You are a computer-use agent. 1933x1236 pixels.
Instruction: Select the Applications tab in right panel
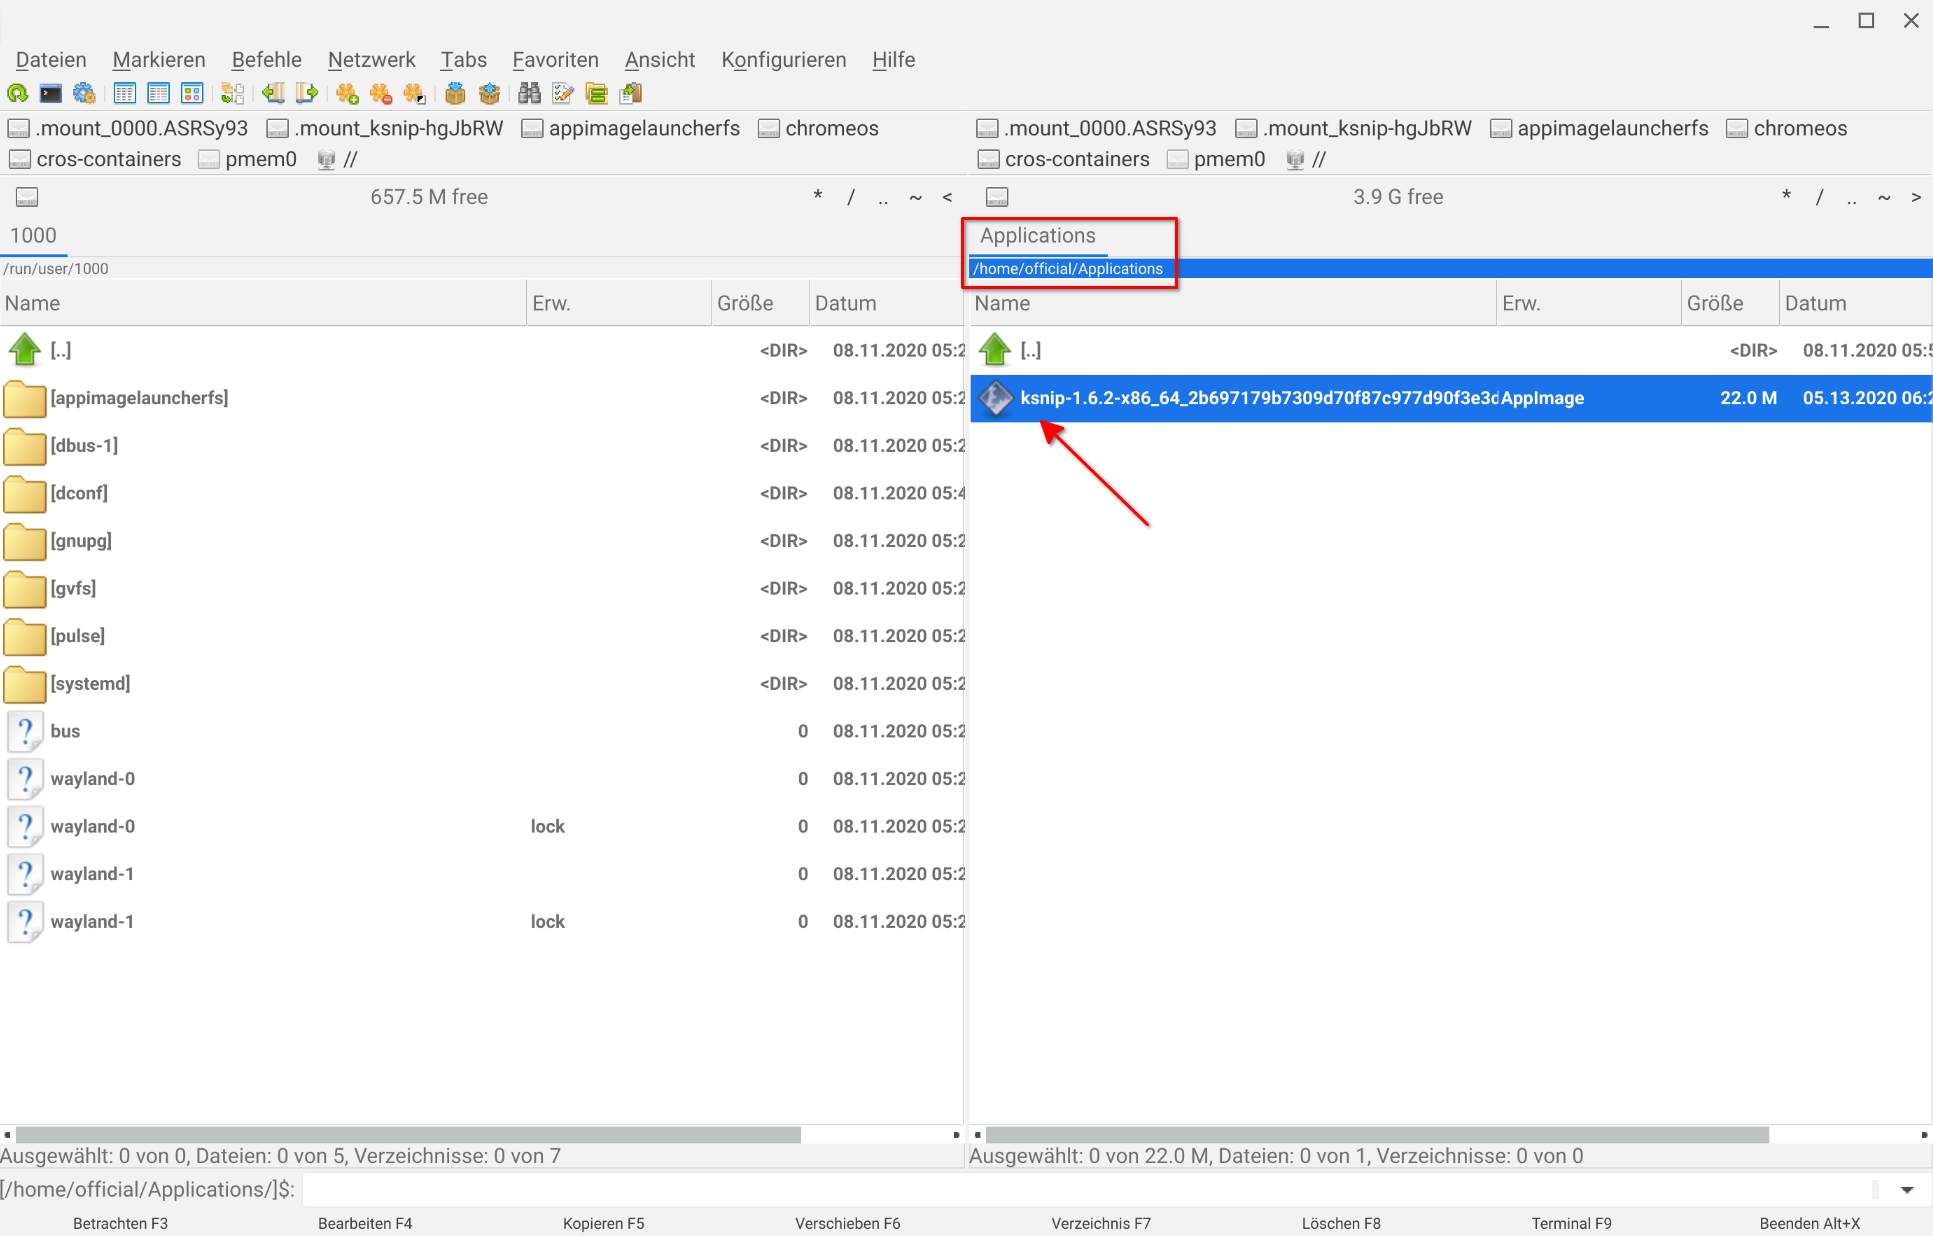click(1038, 236)
